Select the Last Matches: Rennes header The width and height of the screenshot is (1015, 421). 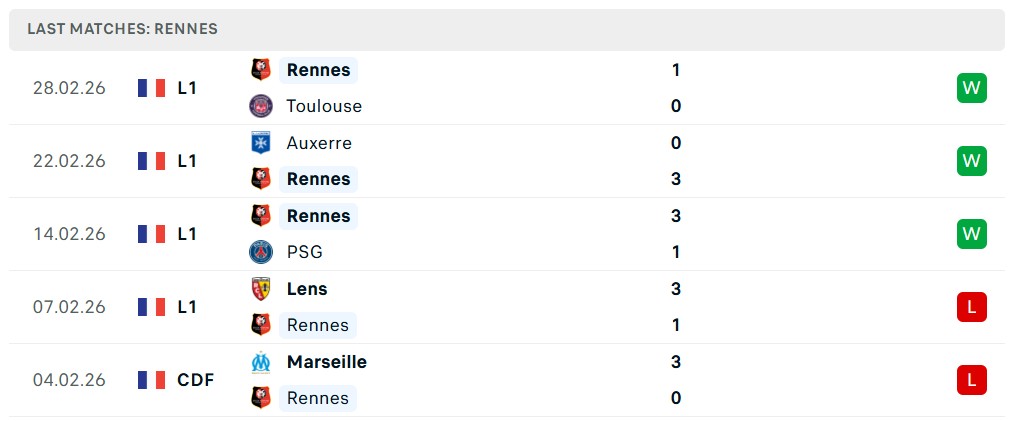tap(122, 29)
